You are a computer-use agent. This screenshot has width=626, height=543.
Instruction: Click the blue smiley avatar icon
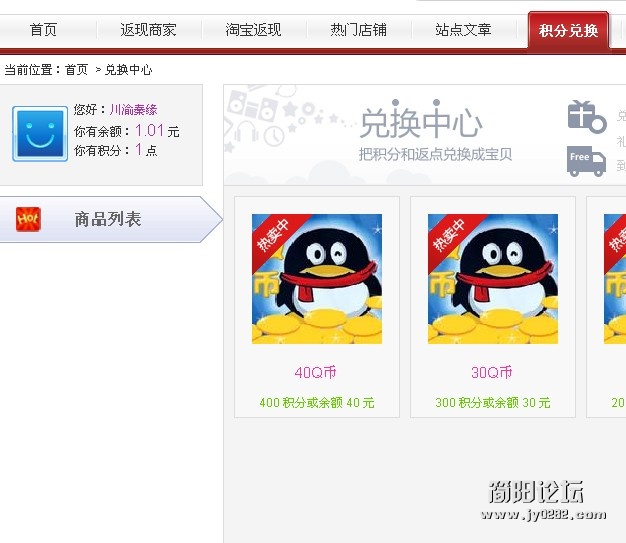pyautogui.click(x=40, y=134)
